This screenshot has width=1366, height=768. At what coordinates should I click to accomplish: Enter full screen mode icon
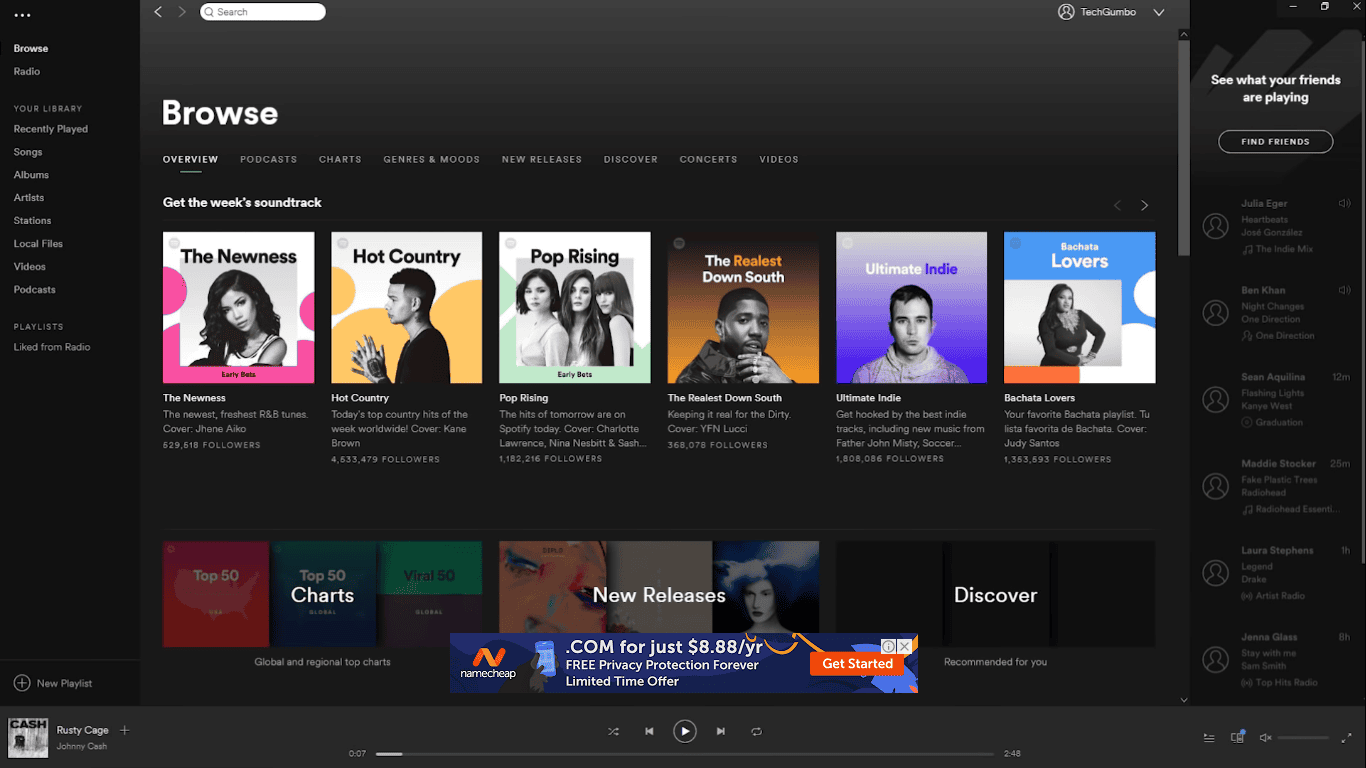coord(1346,738)
